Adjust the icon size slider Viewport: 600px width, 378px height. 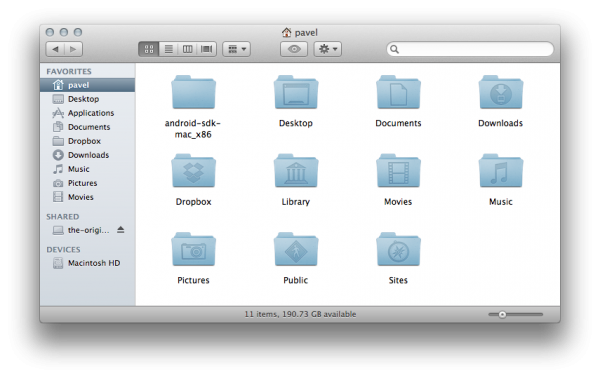[x=515, y=314]
